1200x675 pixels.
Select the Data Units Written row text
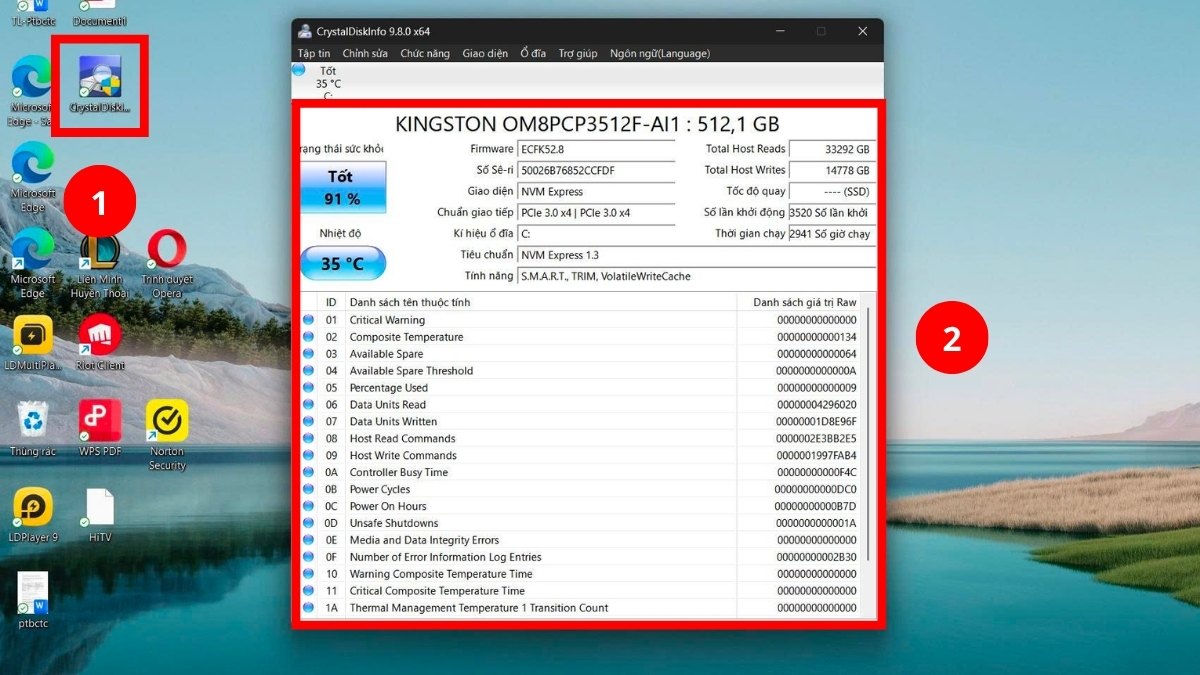point(393,422)
